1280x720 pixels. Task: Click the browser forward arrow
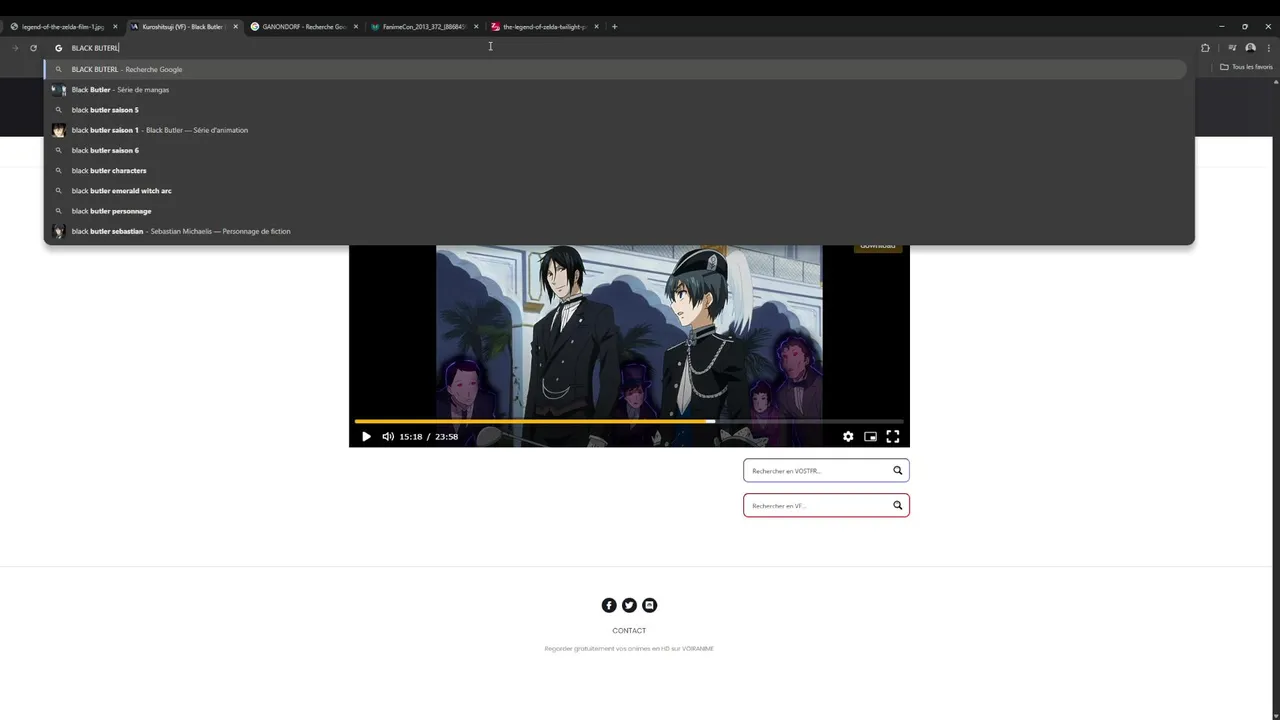click(x=15, y=48)
